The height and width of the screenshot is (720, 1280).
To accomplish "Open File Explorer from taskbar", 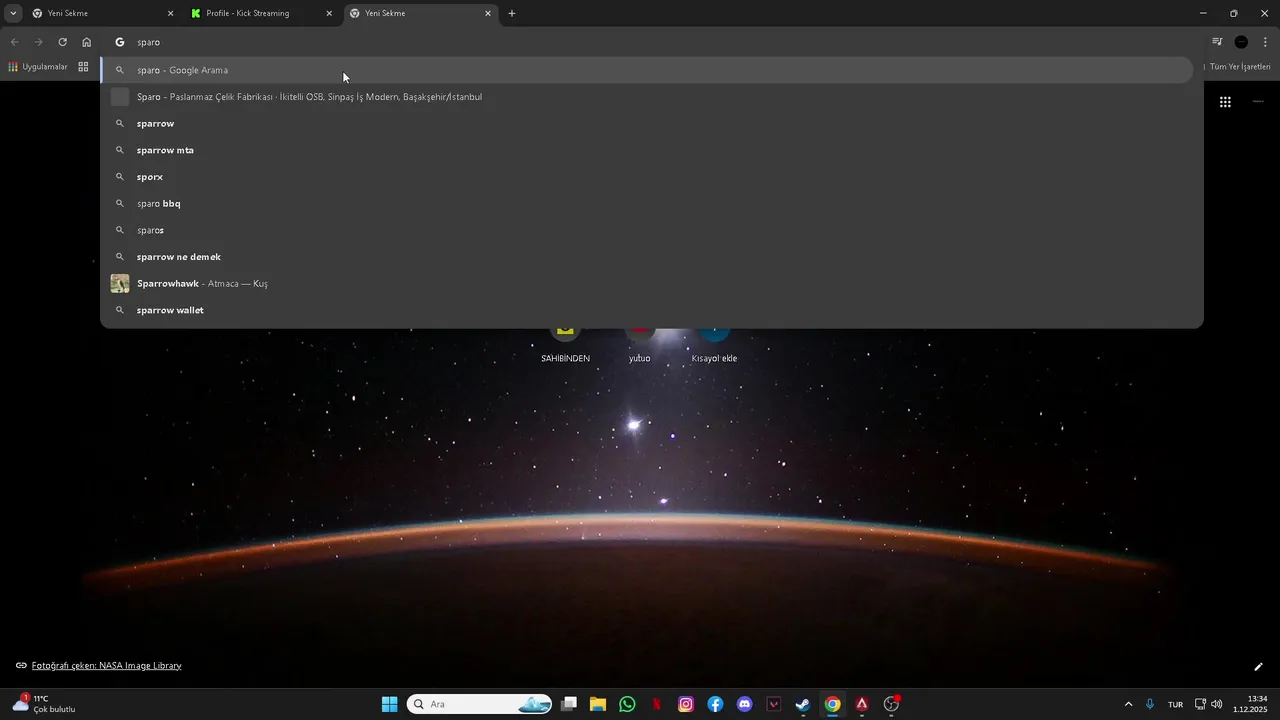I will click(x=598, y=704).
